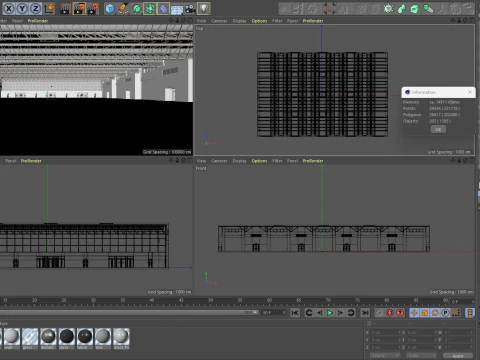The height and width of the screenshot is (360, 480).
Task: Open the render settings clapperboard icon
Action: click(x=93, y=8)
